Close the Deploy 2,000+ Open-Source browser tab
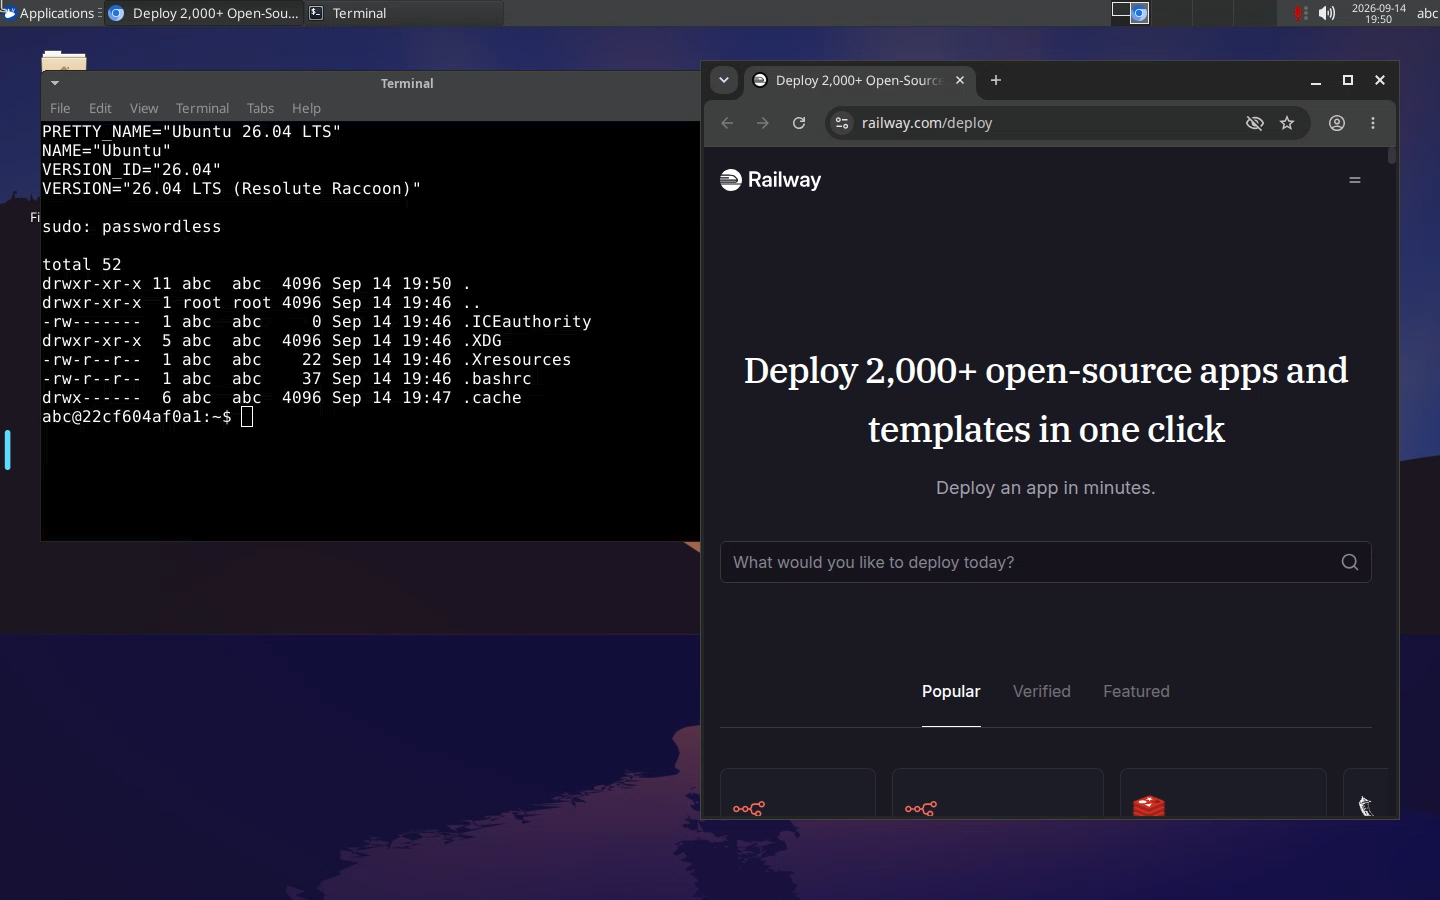The image size is (1440, 900). click(960, 81)
